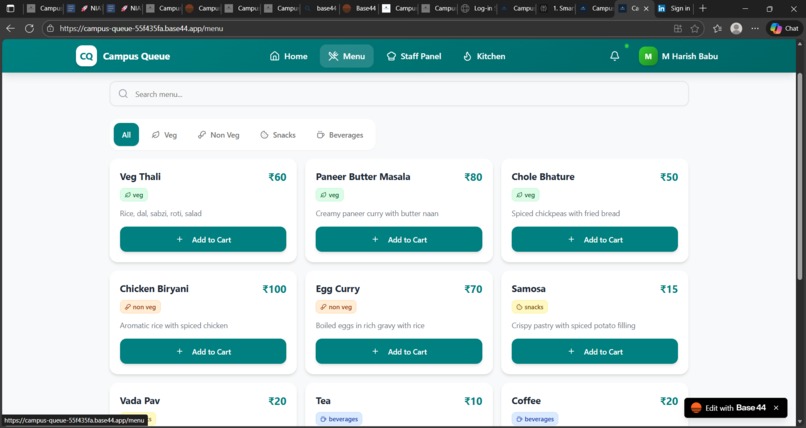Open the notifications bell
Screen dimensions: 806x428
(x=614, y=56)
